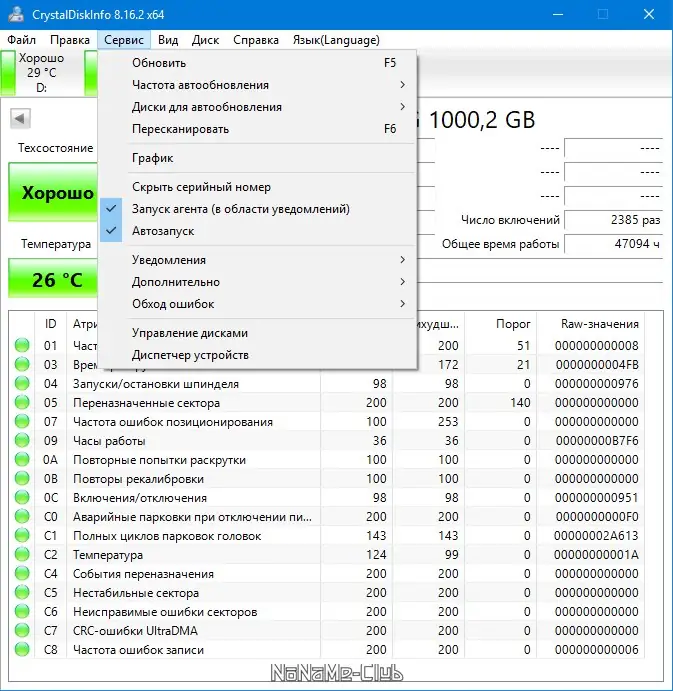Expand Частота автообновления submenu
673x691 pixels.
[x=257, y=85]
